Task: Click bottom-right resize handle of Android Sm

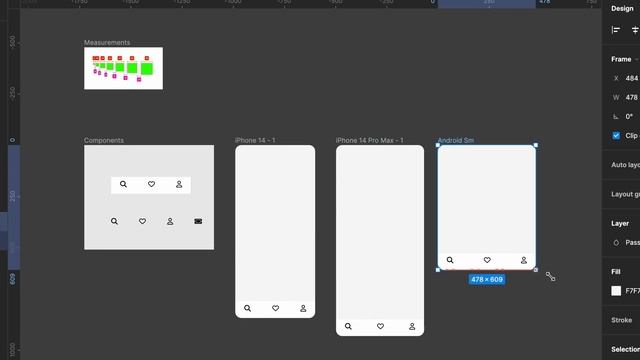Action: tap(536, 270)
